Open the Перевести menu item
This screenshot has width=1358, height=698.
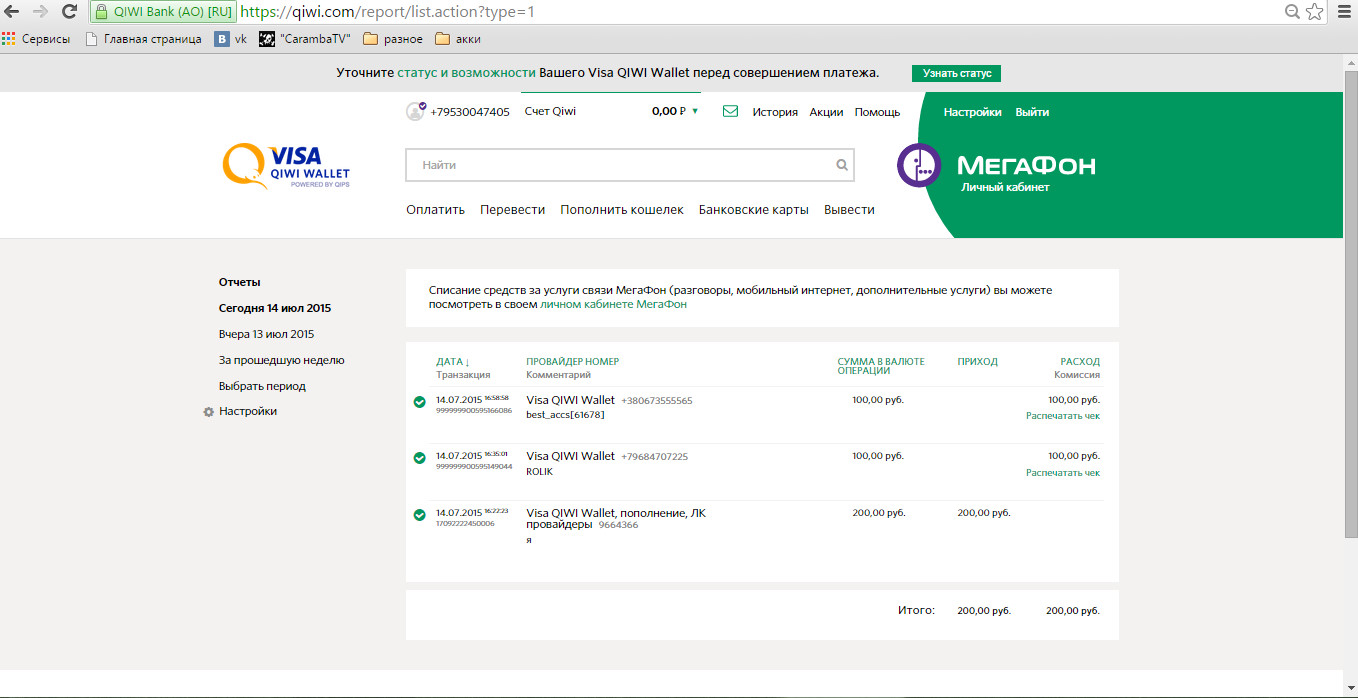[512, 210]
